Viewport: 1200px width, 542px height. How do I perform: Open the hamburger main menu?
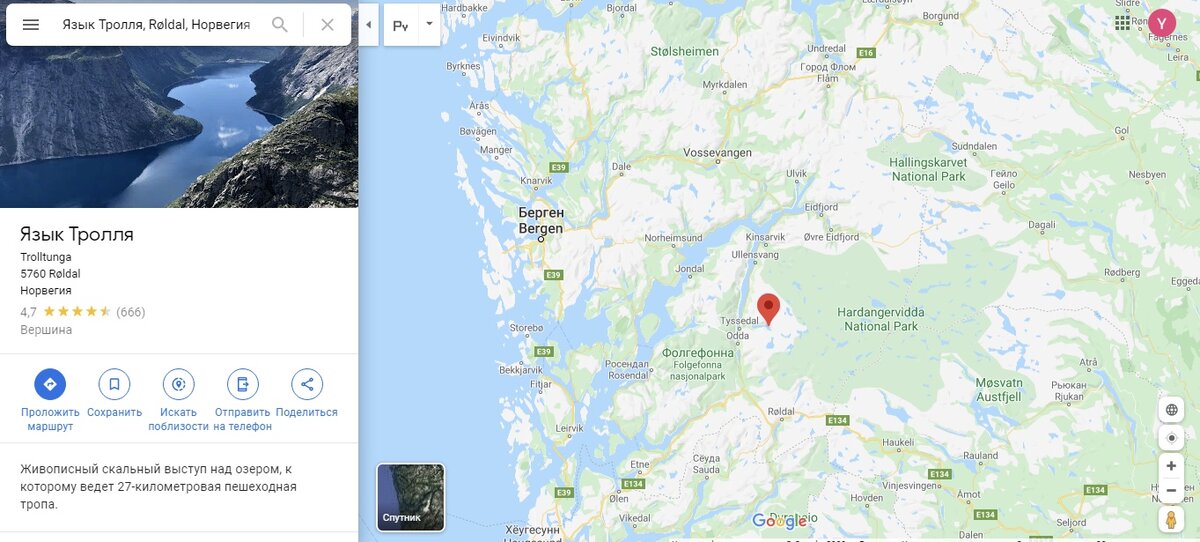pyautogui.click(x=31, y=24)
